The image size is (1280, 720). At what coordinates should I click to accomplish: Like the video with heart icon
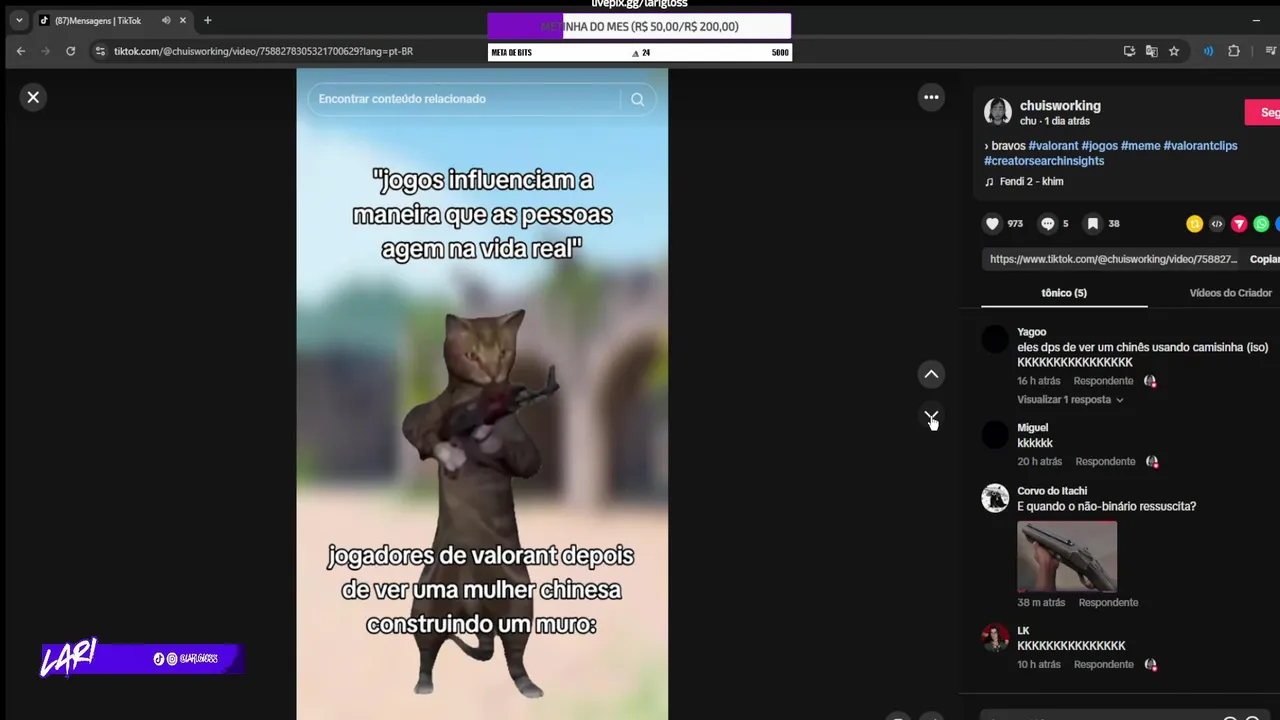(992, 224)
